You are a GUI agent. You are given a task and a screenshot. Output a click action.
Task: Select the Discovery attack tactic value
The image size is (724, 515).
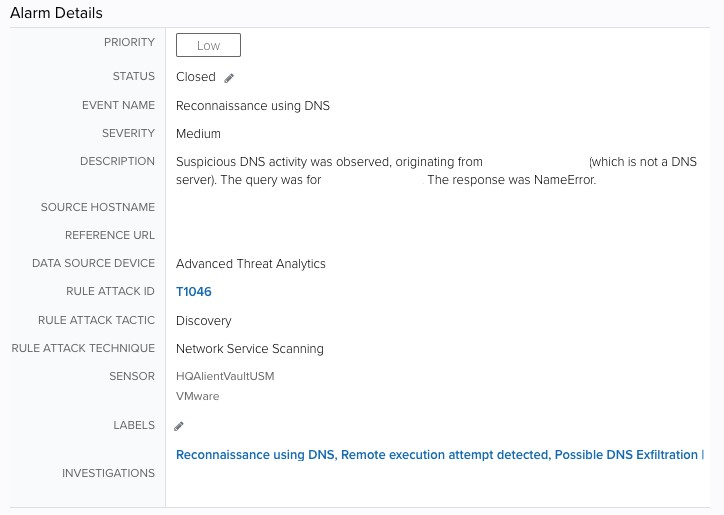204,321
